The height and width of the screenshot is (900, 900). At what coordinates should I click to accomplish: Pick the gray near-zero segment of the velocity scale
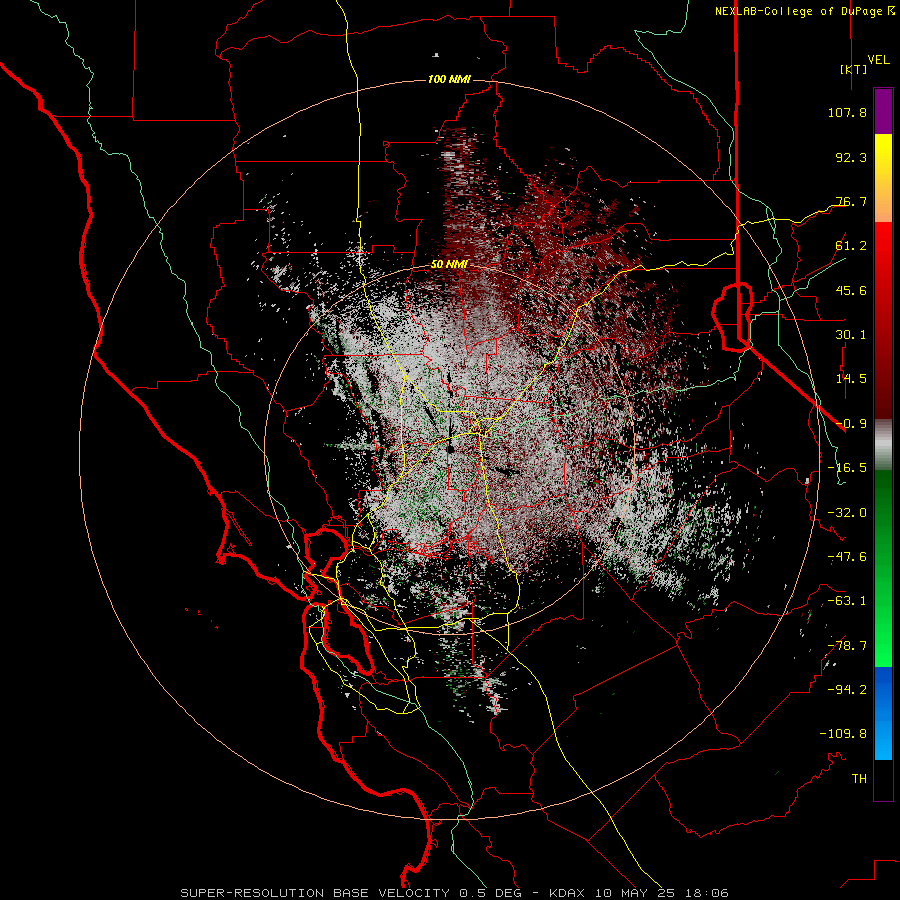883,445
